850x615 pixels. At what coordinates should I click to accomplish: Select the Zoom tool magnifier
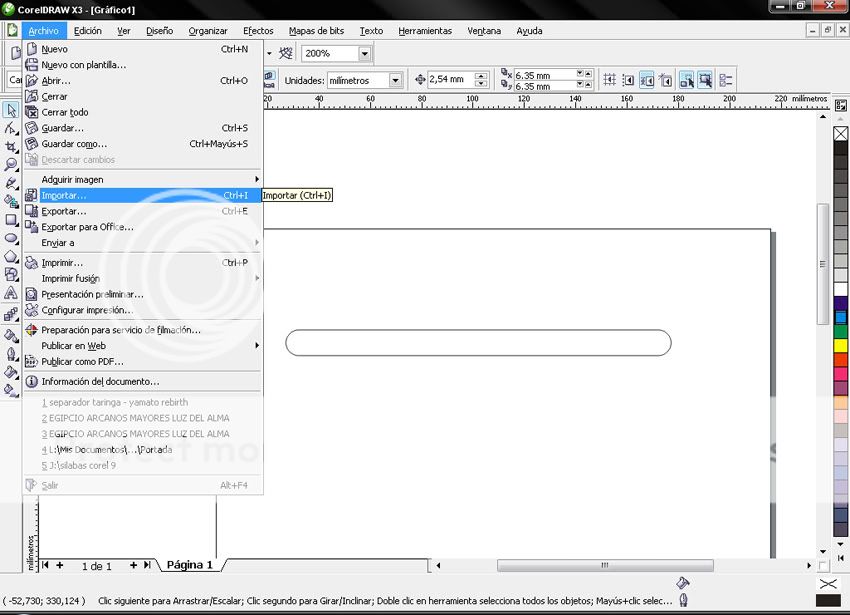pos(11,165)
